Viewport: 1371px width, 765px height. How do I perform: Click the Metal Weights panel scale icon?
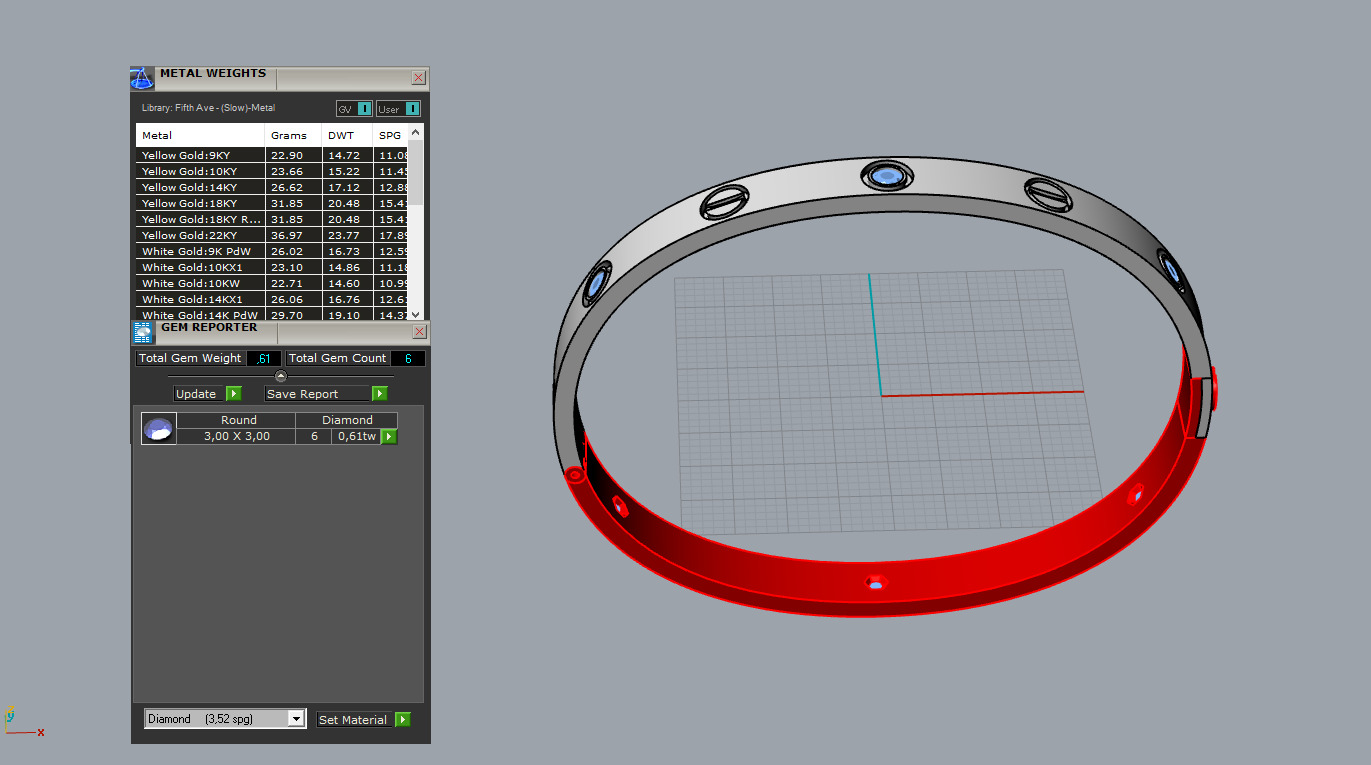click(x=142, y=78)
